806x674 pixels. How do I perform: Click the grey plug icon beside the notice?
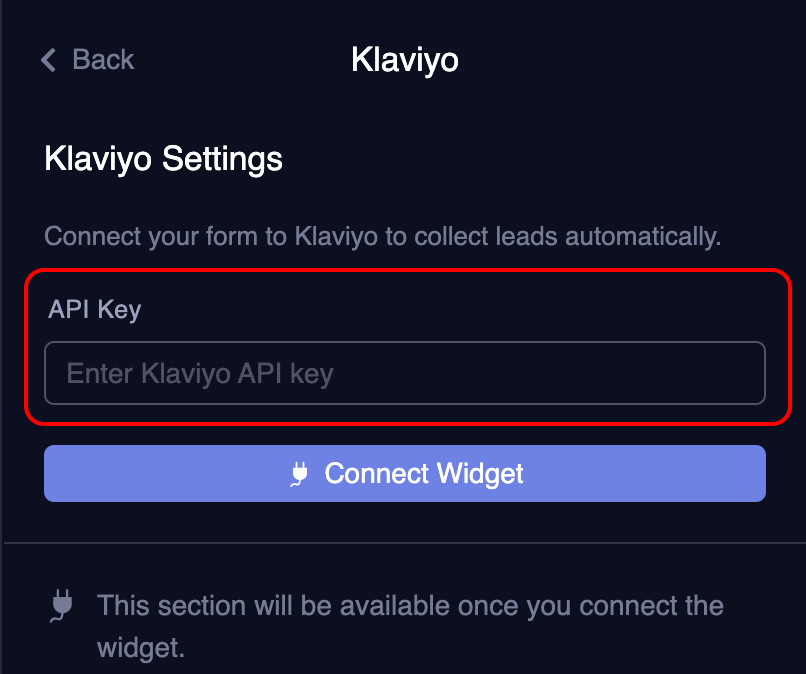click(62, 606)
